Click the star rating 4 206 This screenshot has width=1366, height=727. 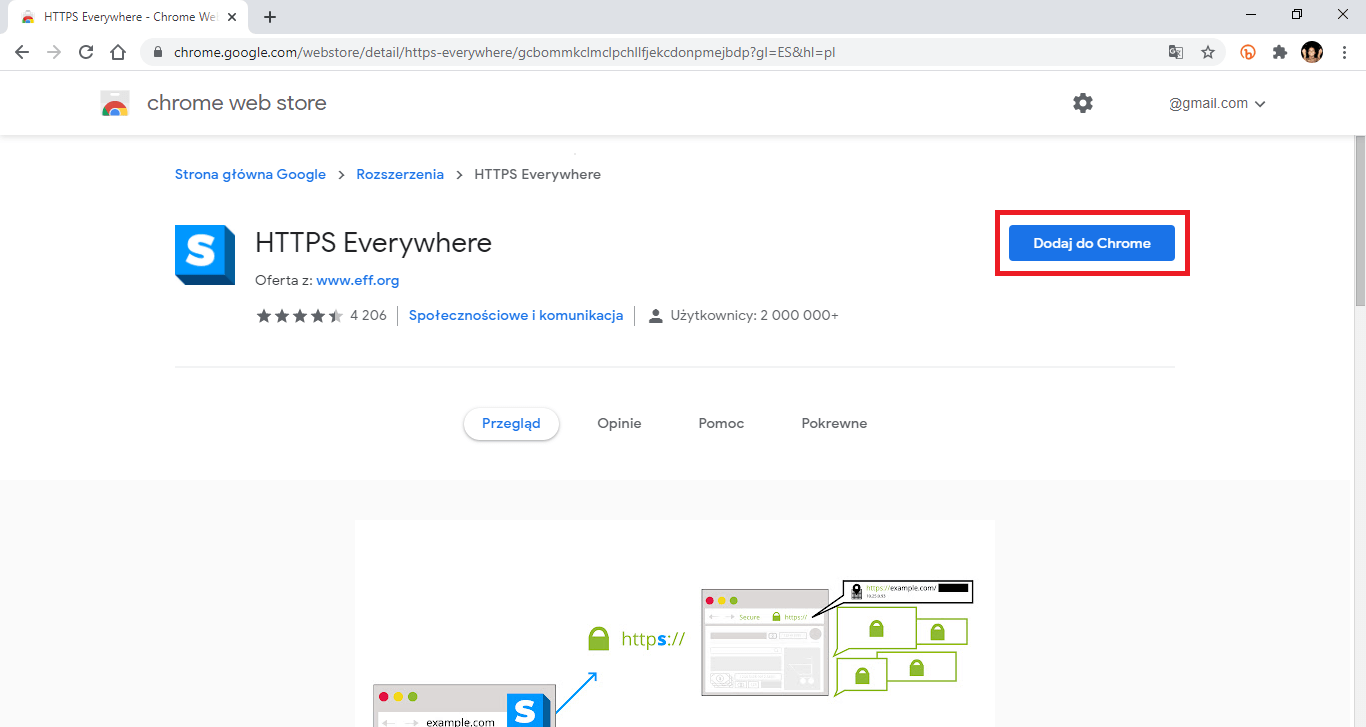point(321,315)
